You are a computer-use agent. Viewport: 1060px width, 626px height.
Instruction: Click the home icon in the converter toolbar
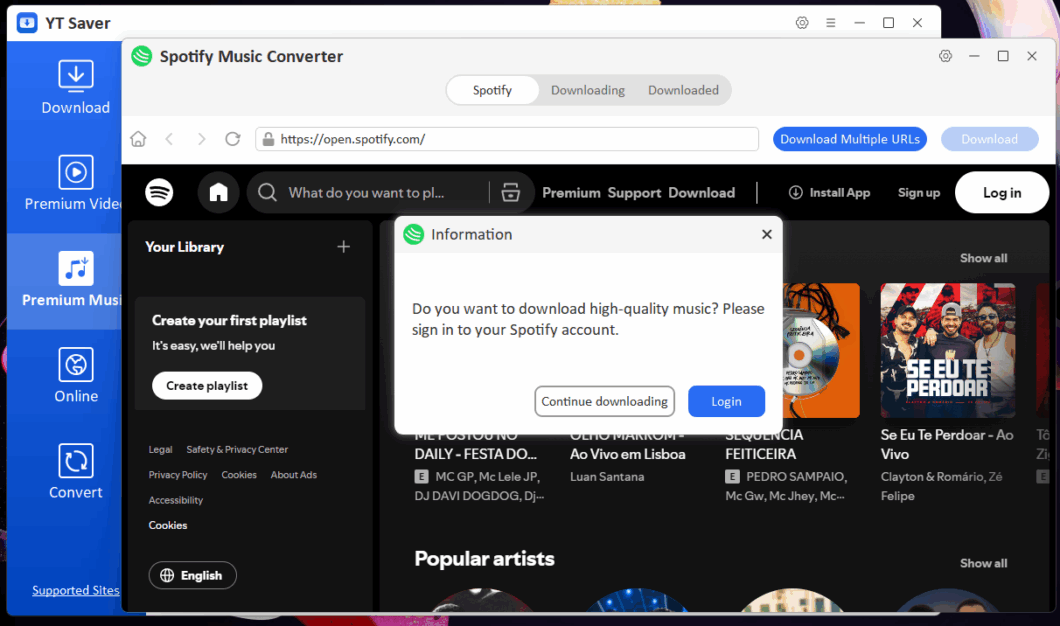click(x=138, y=139)
